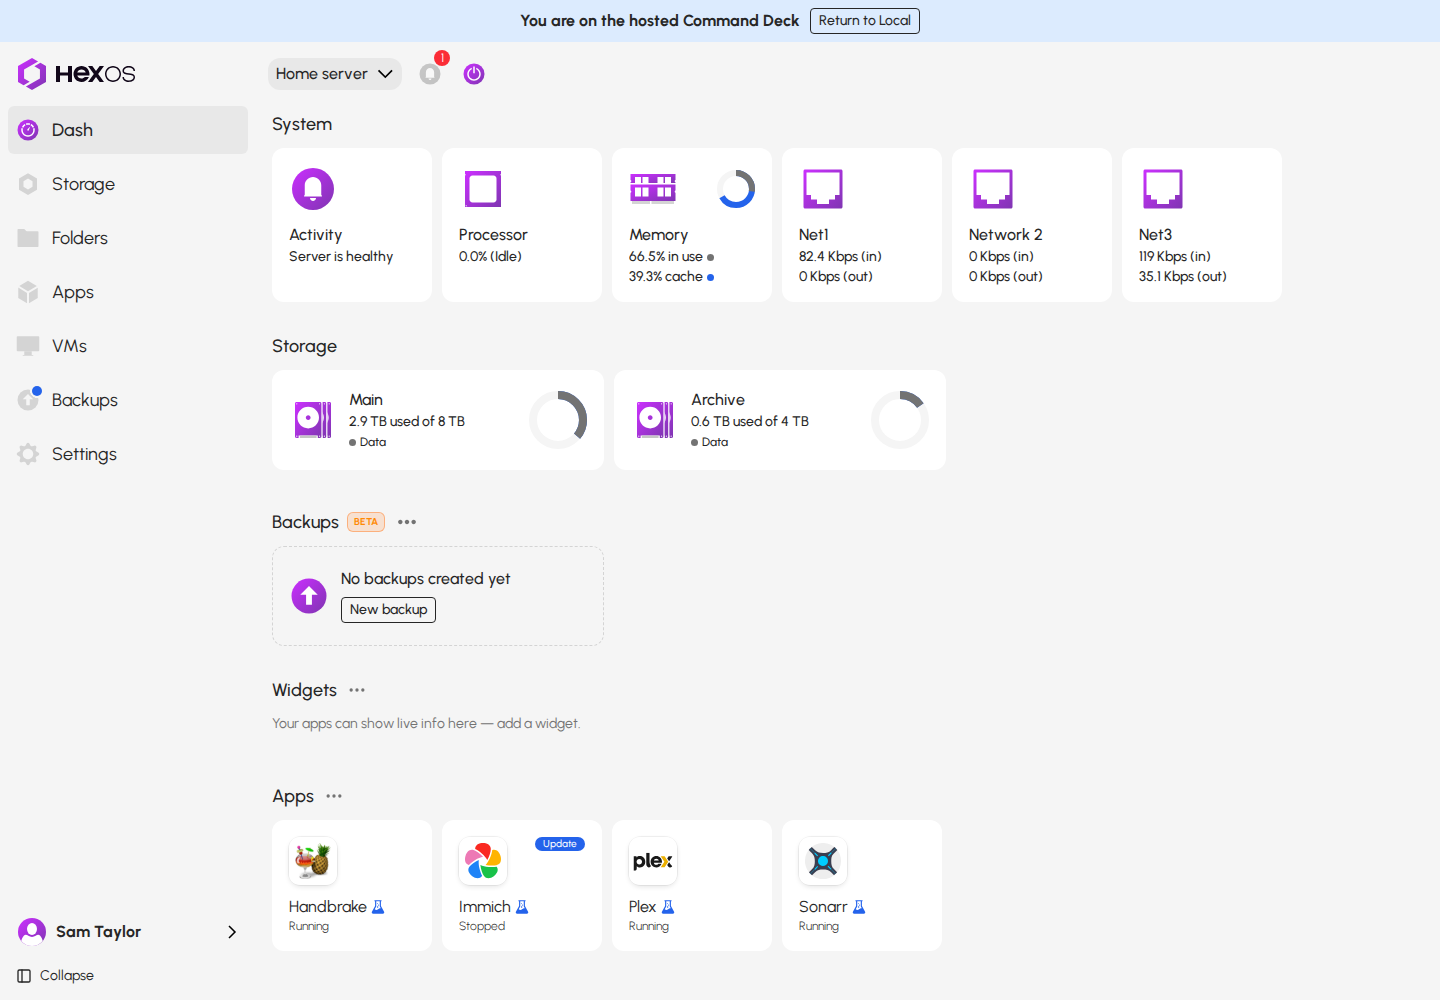Go to Dash in the sidebar
This screenshot has width=1440, height=1000.
coord(128,130)
